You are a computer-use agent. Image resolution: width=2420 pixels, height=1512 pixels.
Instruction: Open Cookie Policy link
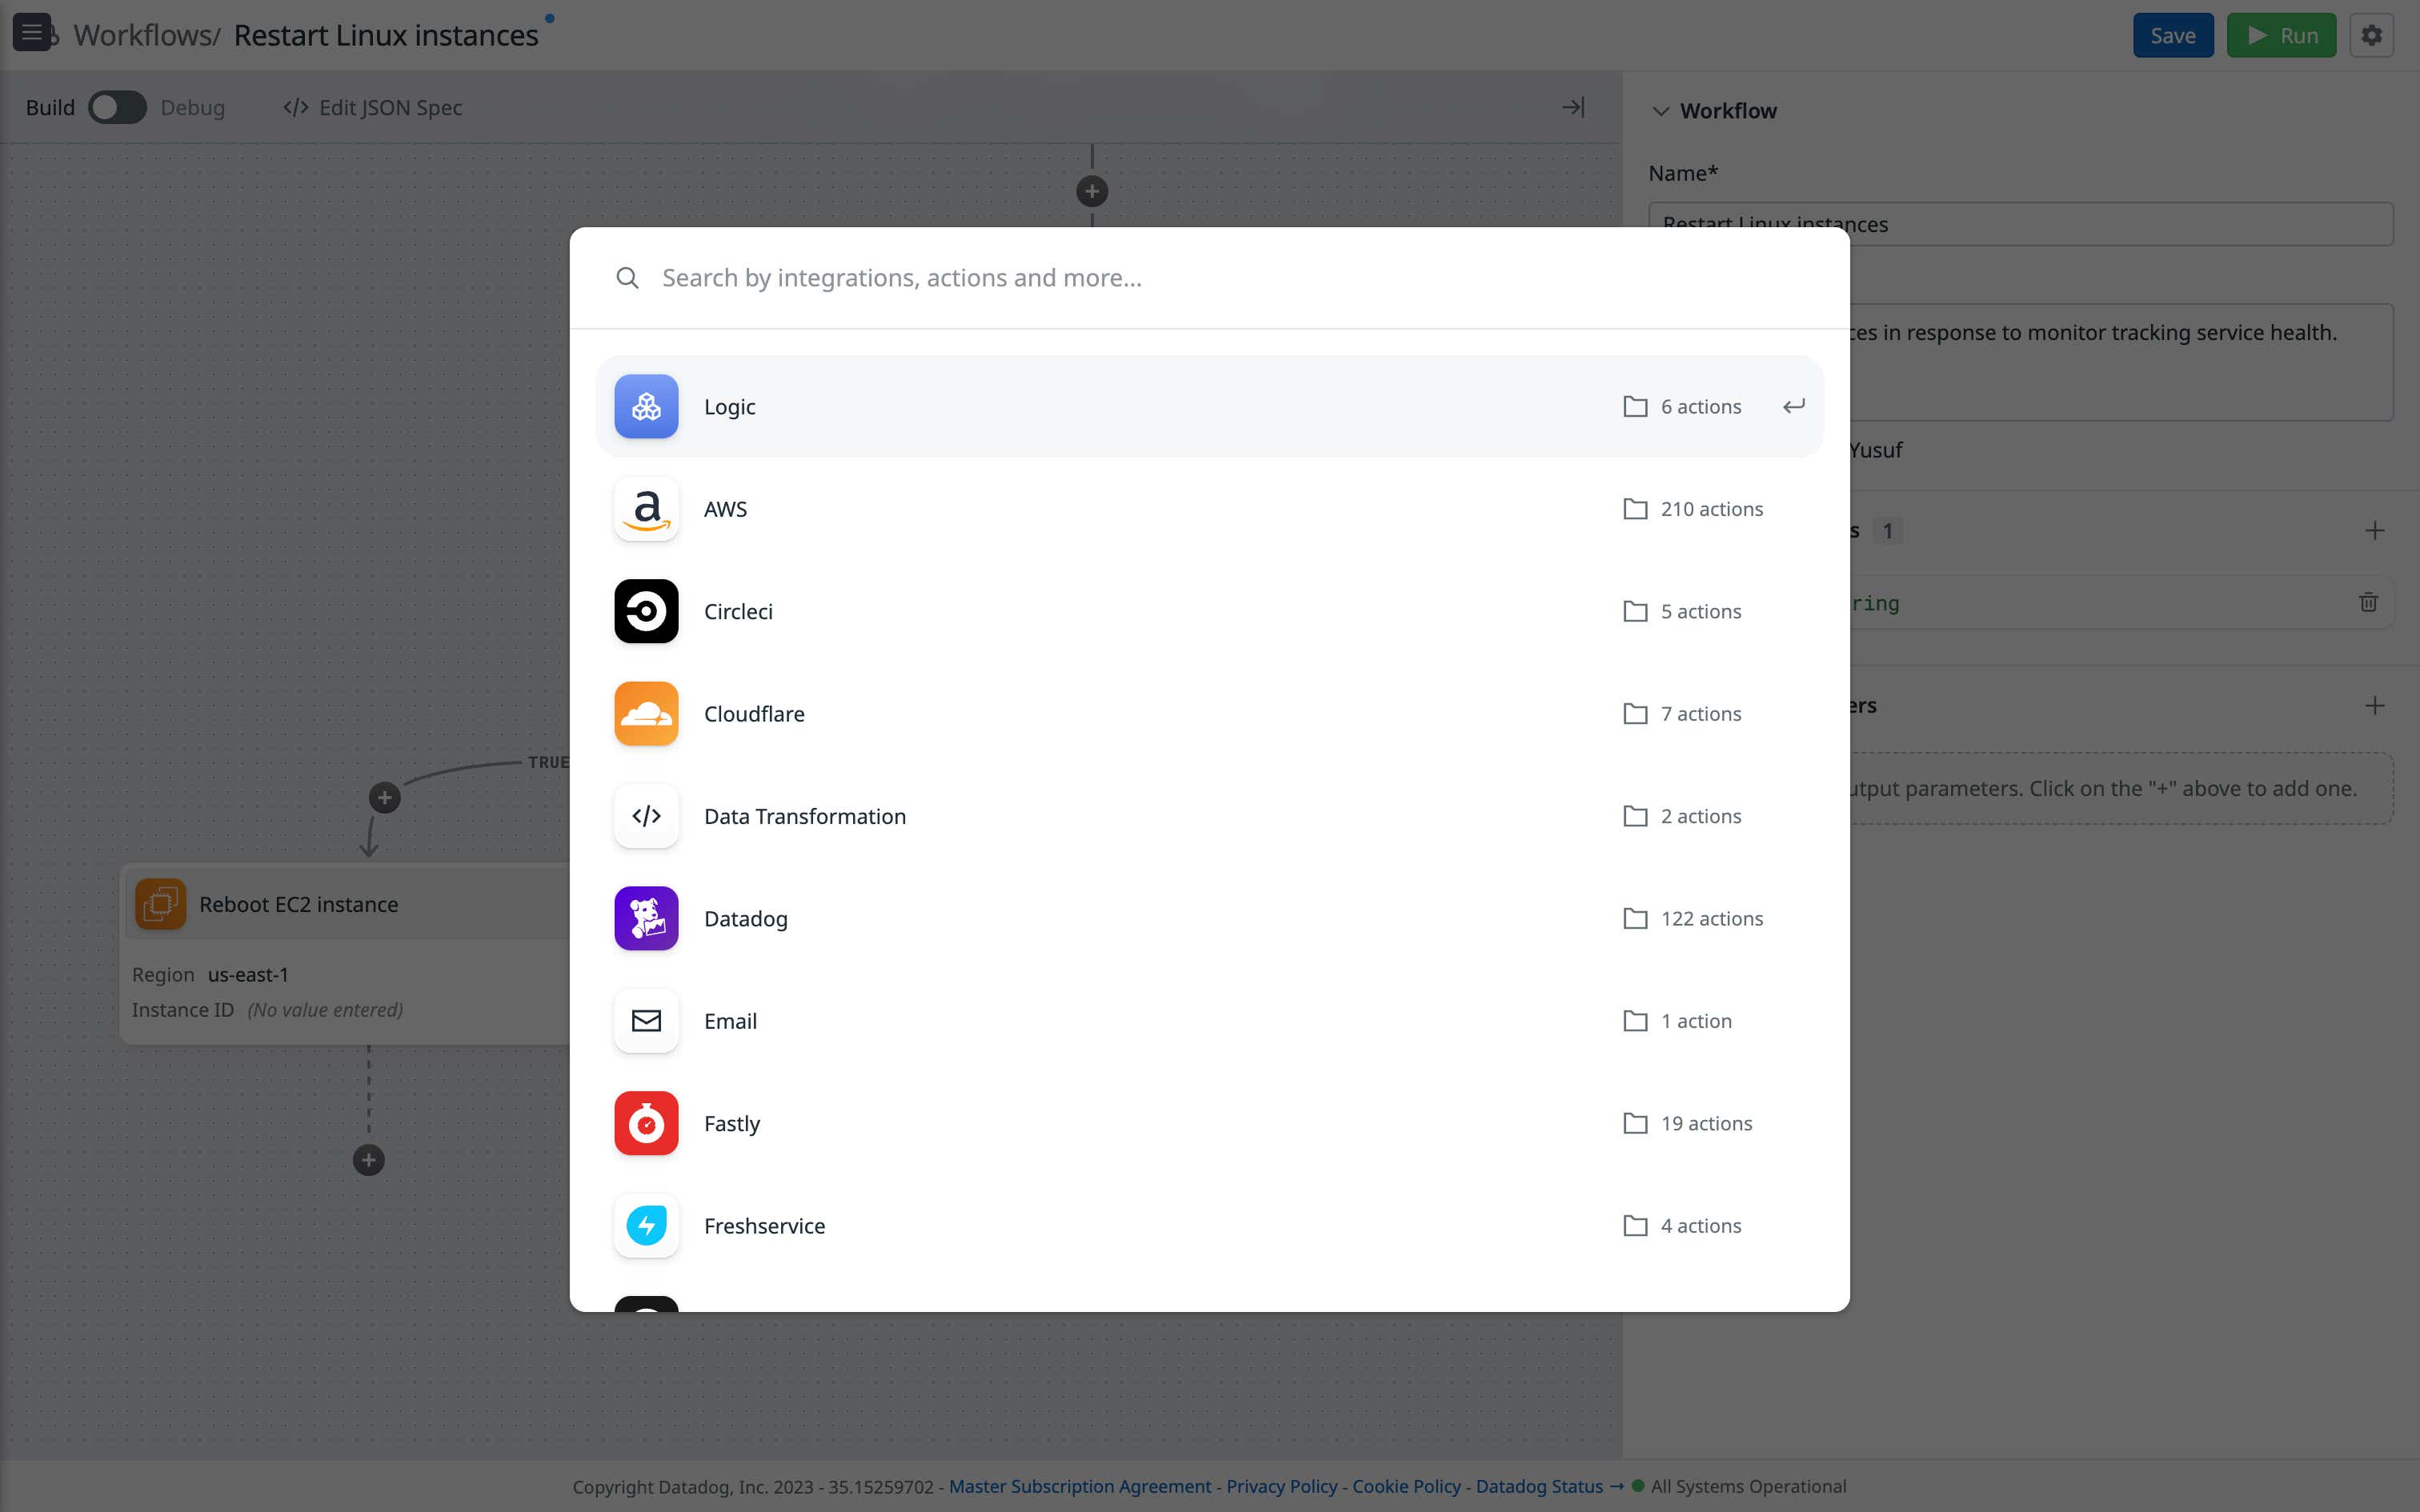tap(1406, 1486)
